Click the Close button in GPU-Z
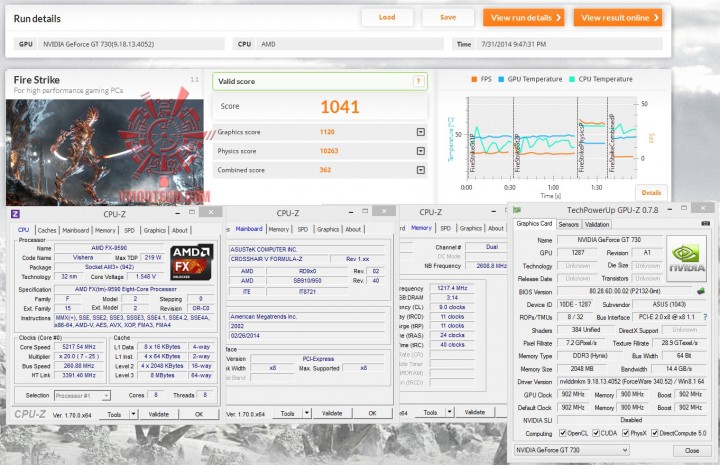 point(692,450)
